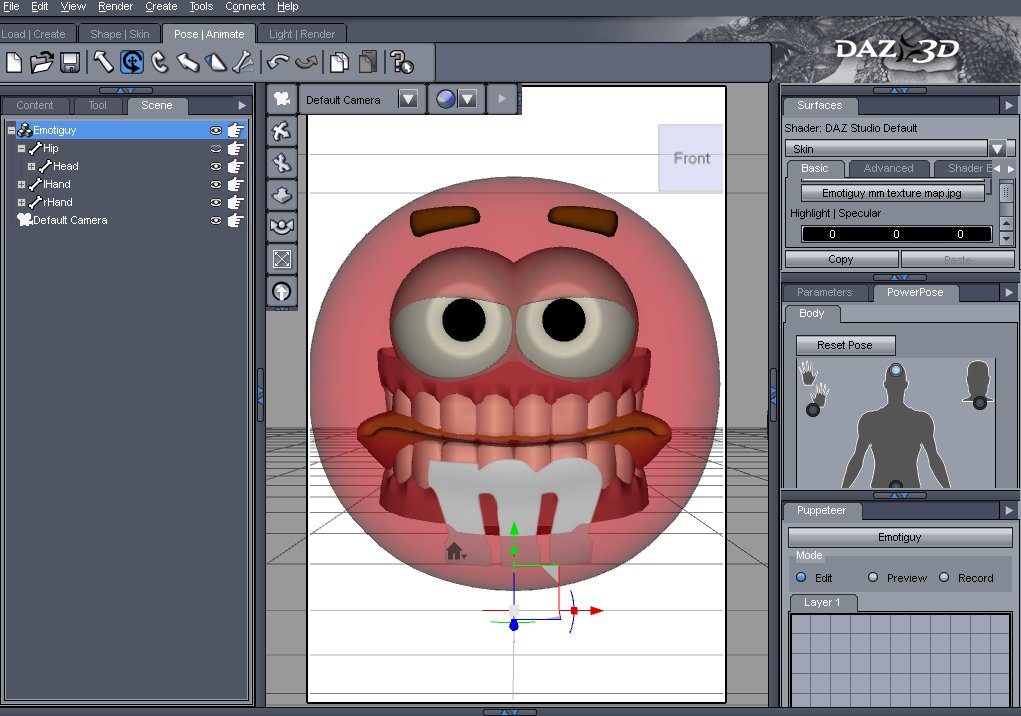Click the Redo arrow icon
Screen dimensions: 1021x716
pyautogui.click(x=305, y=62)
